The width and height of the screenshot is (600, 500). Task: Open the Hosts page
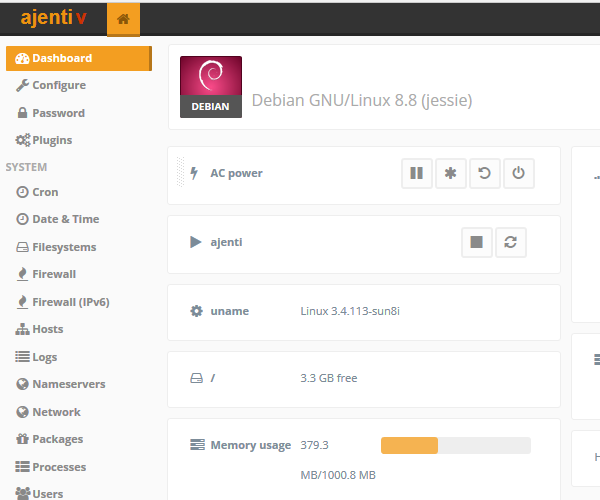39,329
